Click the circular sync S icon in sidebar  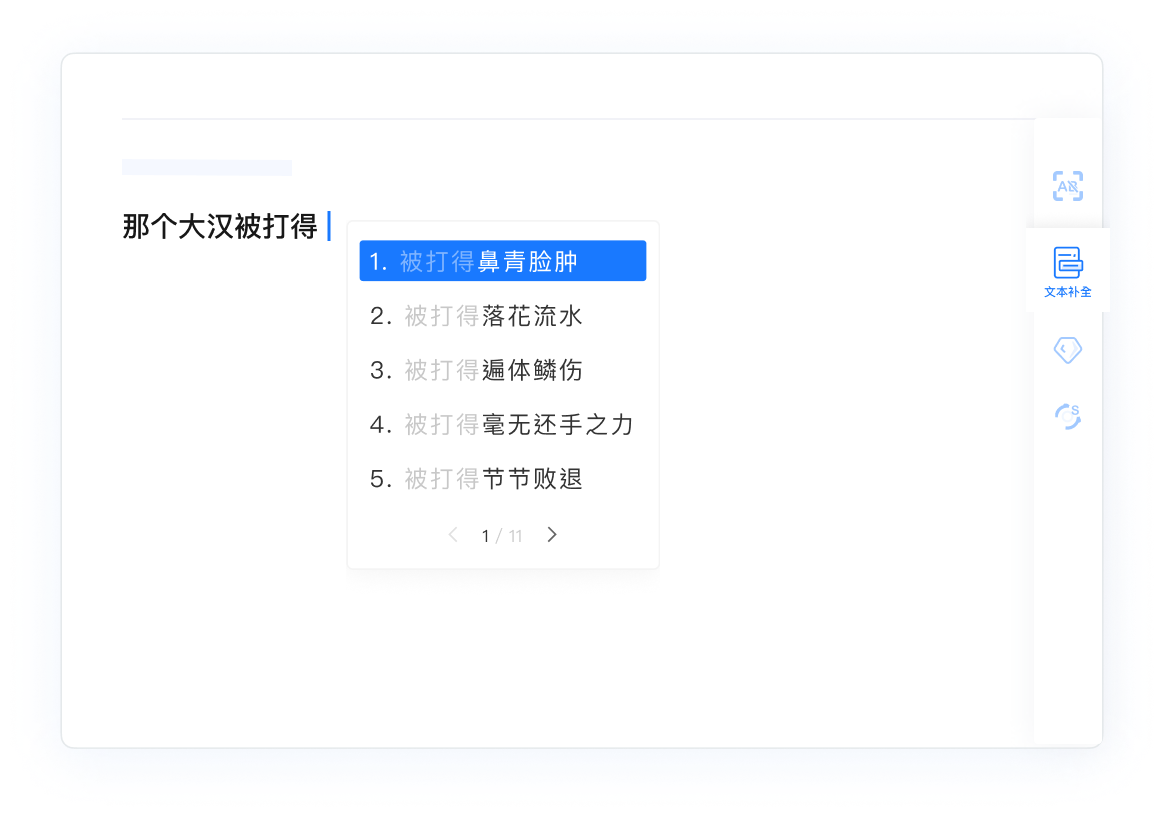[x=1066, y=416]
